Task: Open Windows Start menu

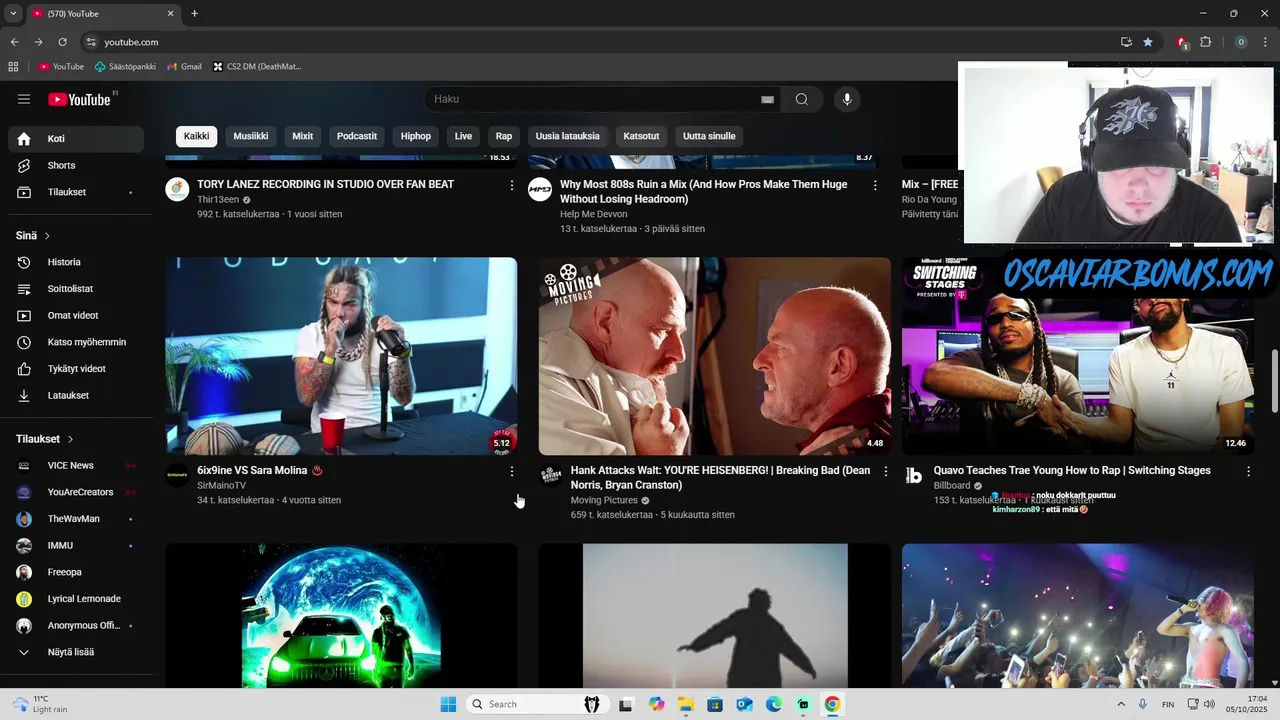Action: tap(448, 704)
